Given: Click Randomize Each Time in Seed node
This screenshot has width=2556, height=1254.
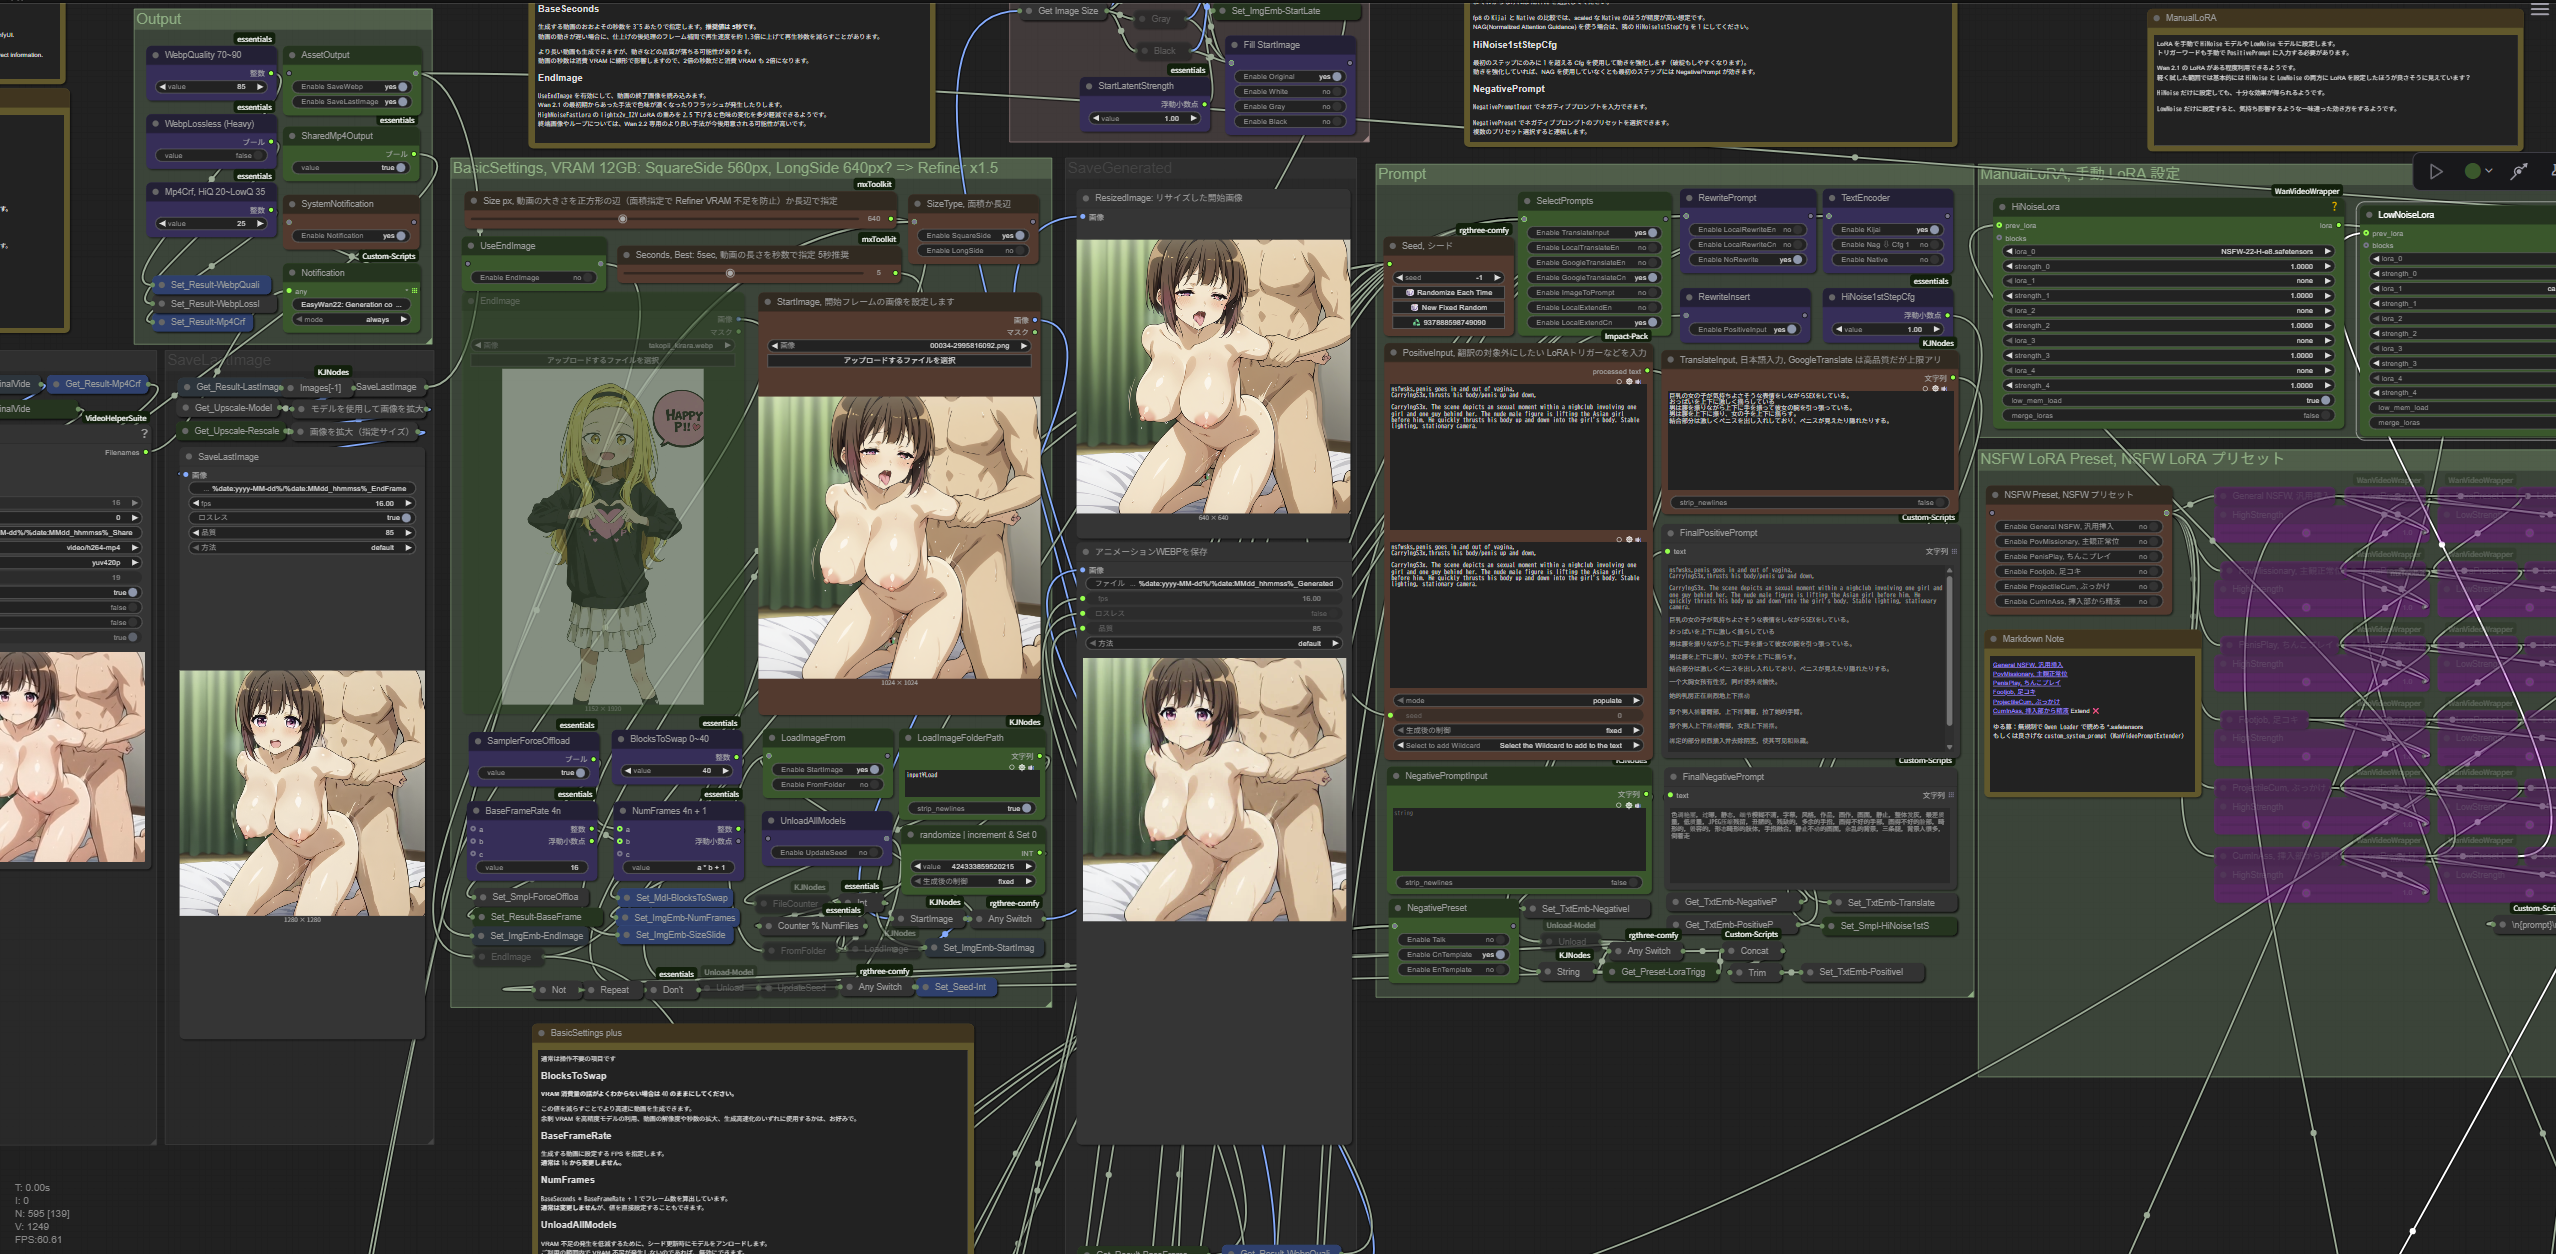Looking at the screenshot, I should point(1448,293).
